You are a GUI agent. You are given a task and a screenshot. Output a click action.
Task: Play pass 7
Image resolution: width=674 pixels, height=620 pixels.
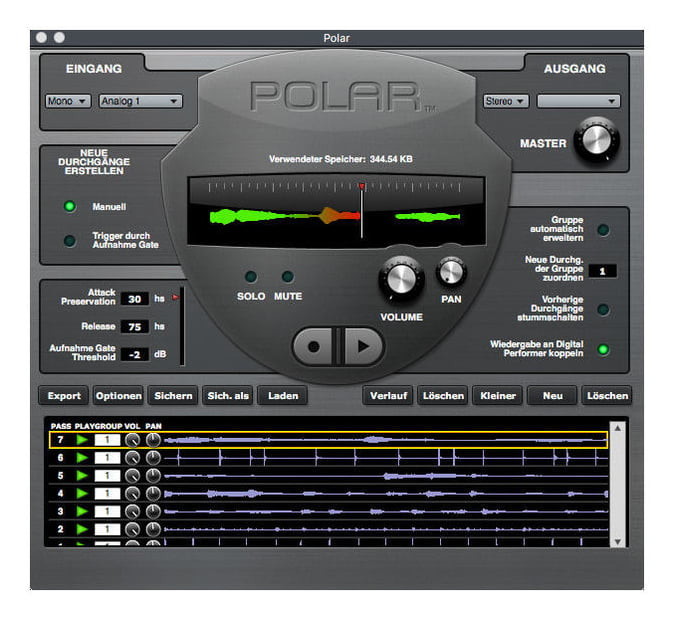82,440
